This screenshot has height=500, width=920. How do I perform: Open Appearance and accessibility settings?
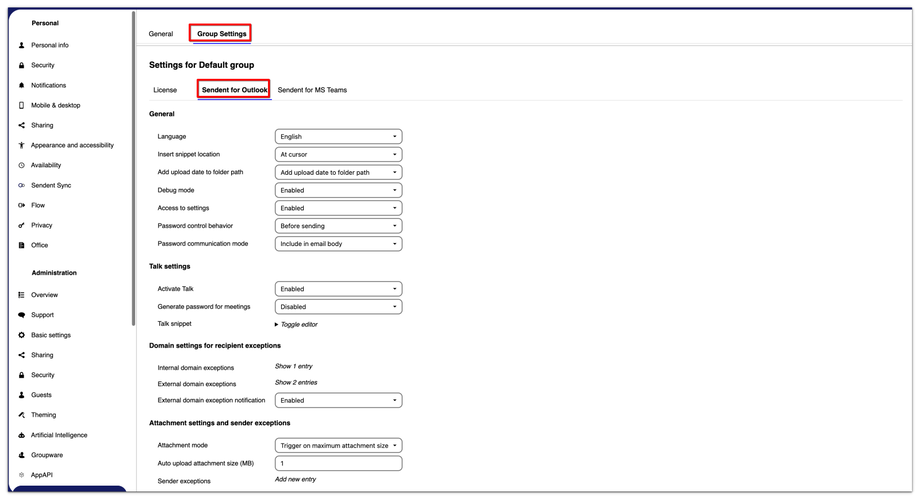(72, 145)
